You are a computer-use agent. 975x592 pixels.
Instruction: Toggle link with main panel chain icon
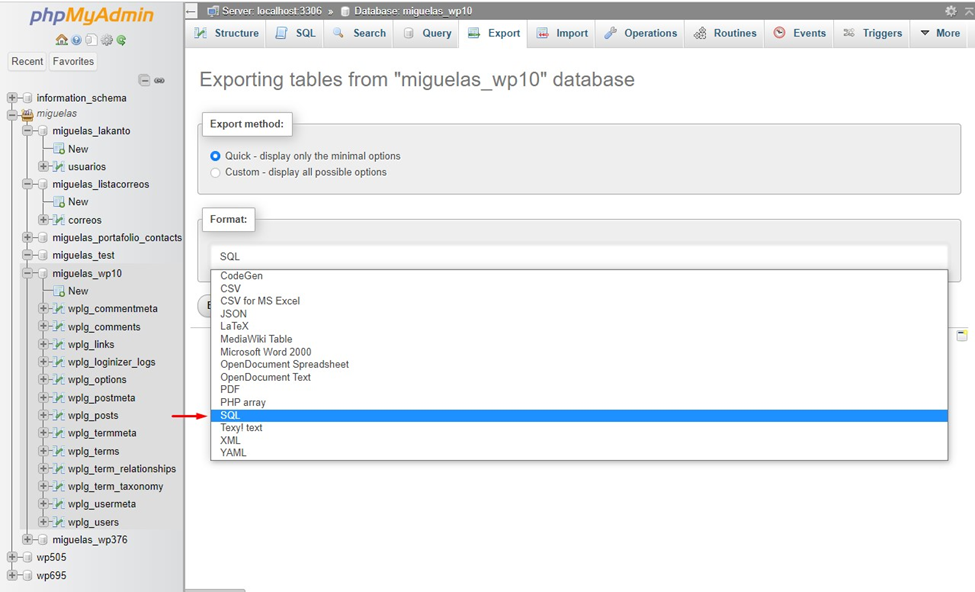point(160,80)
